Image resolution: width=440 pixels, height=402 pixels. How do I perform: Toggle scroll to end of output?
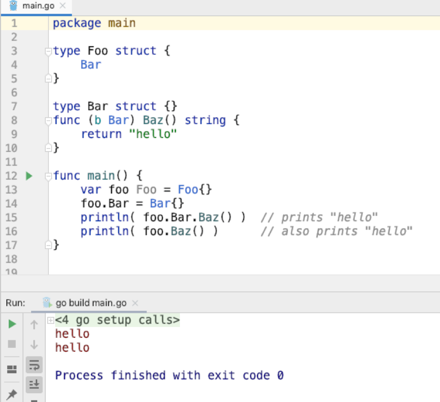coord(34,384)
